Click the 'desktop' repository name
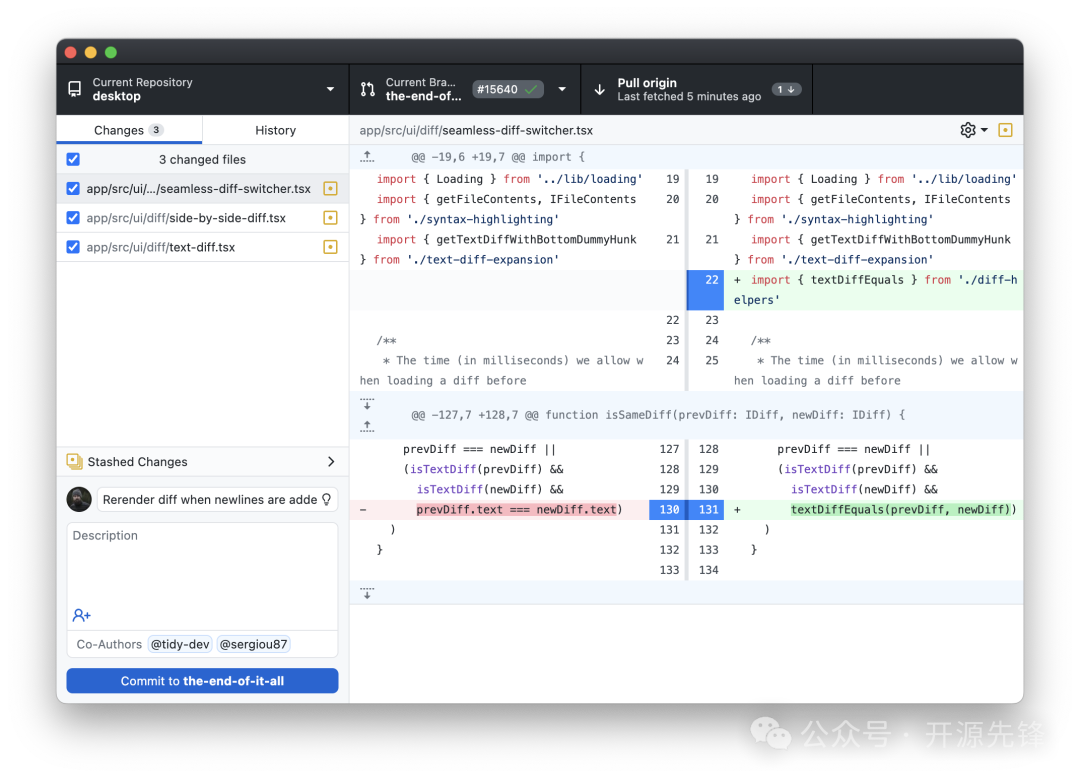1080x778 pixels. (x=116, y=96)
